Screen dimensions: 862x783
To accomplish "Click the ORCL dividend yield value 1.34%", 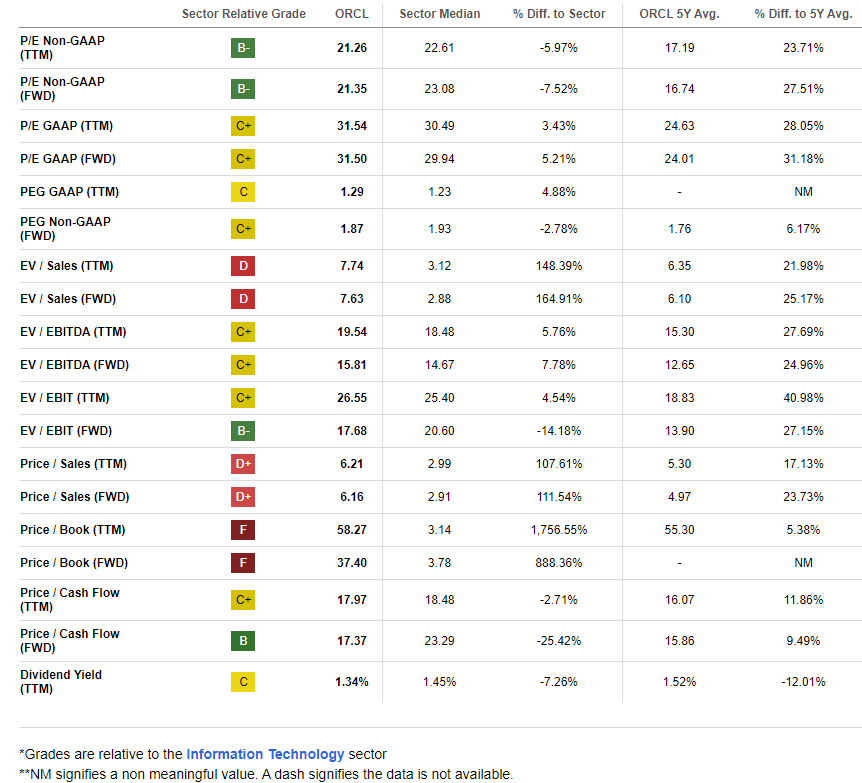I will (x=352, y=682).
